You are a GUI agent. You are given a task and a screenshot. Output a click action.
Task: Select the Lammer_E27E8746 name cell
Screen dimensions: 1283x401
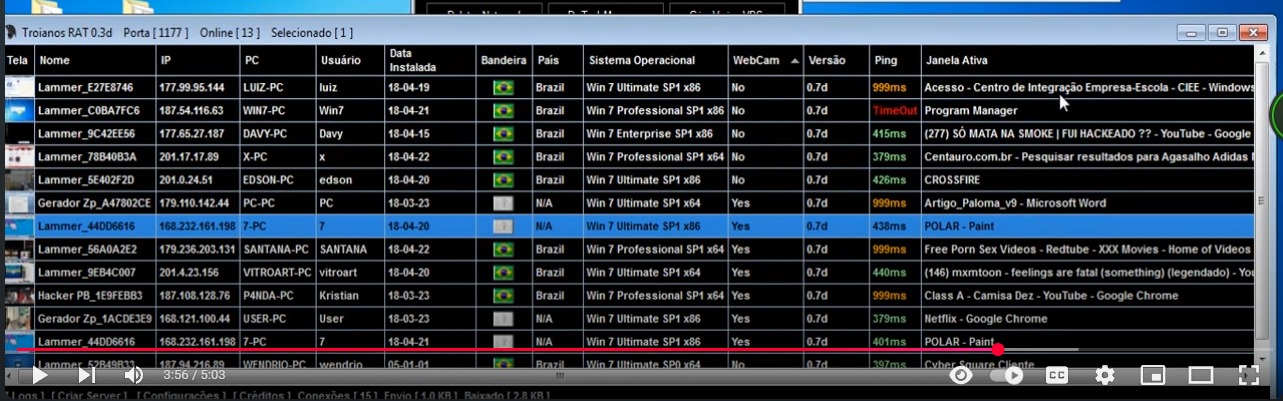(x=94, y=88)
